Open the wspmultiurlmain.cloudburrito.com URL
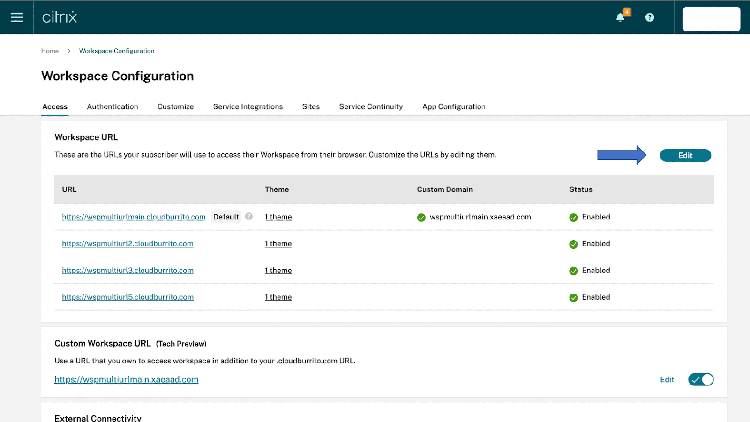 [133, 217]
